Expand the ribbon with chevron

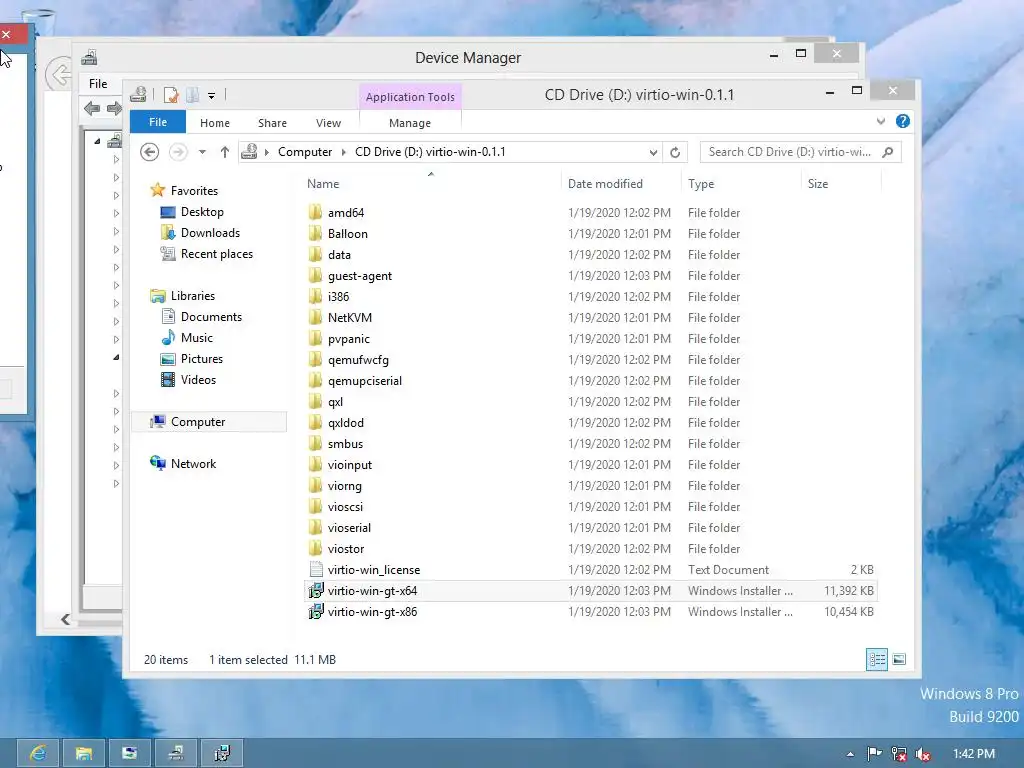click(881, 121)
